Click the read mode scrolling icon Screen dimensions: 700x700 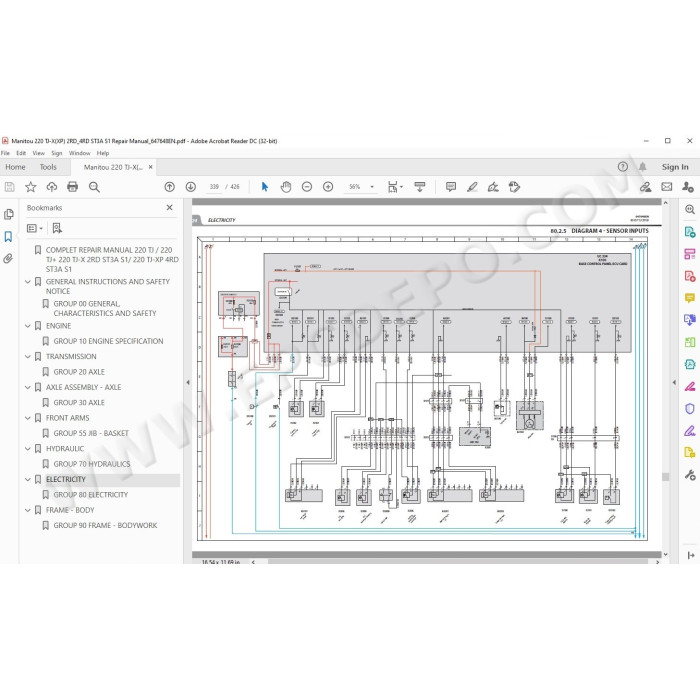[420, 187]
